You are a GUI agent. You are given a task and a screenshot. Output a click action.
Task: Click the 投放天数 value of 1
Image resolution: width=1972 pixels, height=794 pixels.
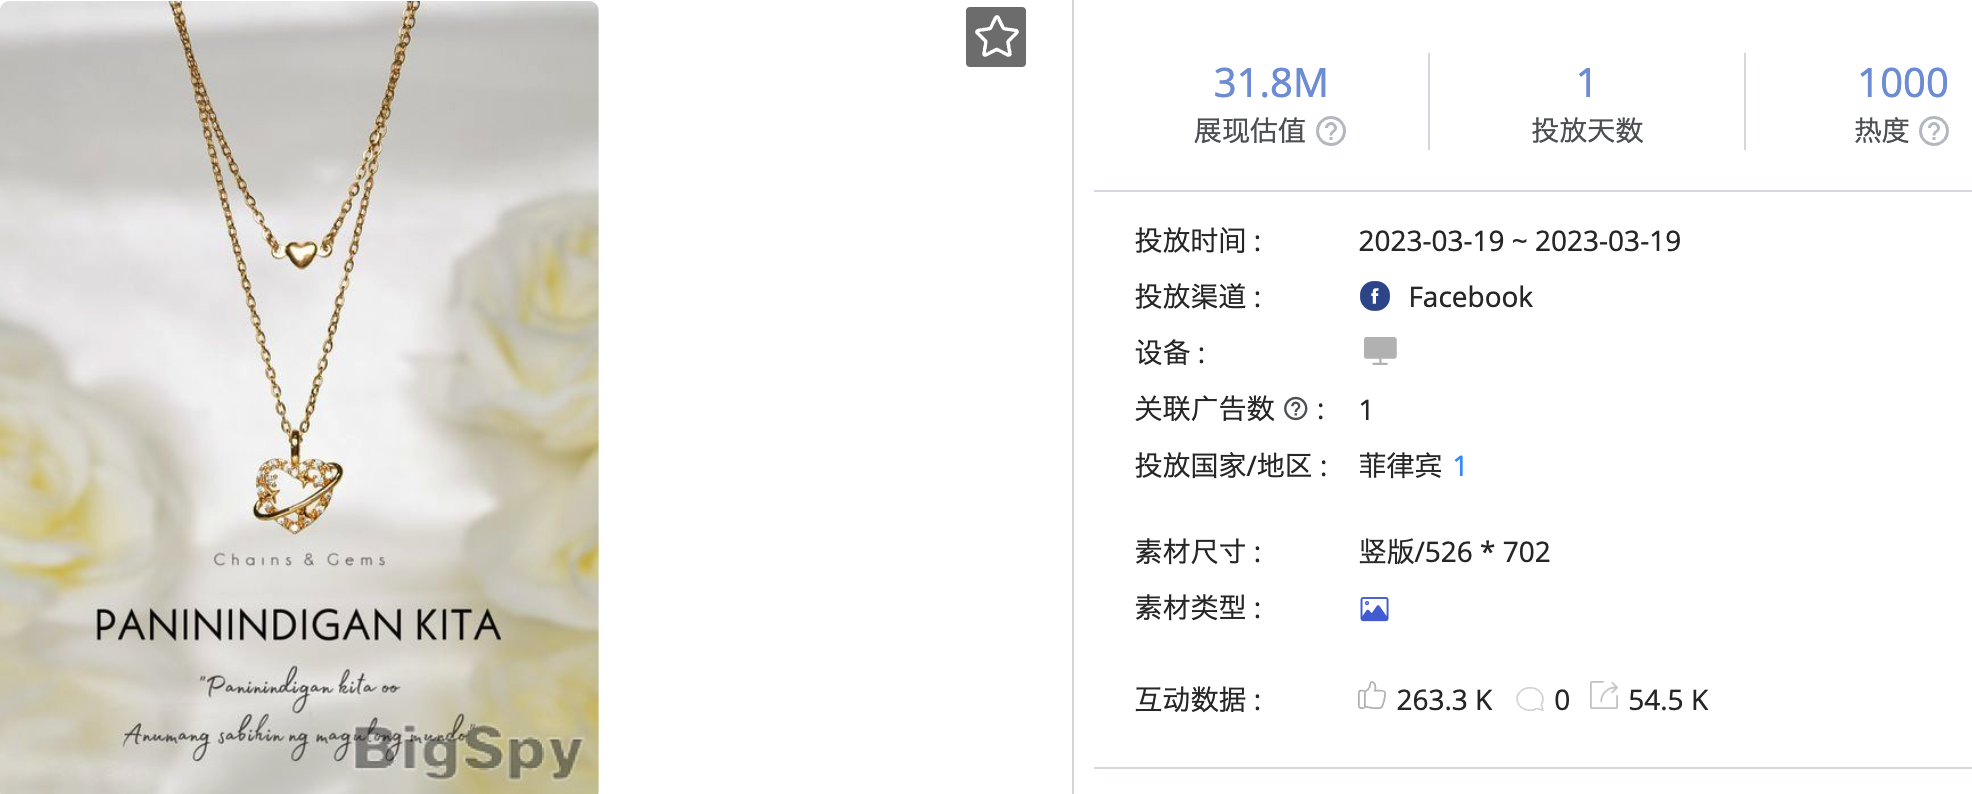click(x=1586, y=83)
